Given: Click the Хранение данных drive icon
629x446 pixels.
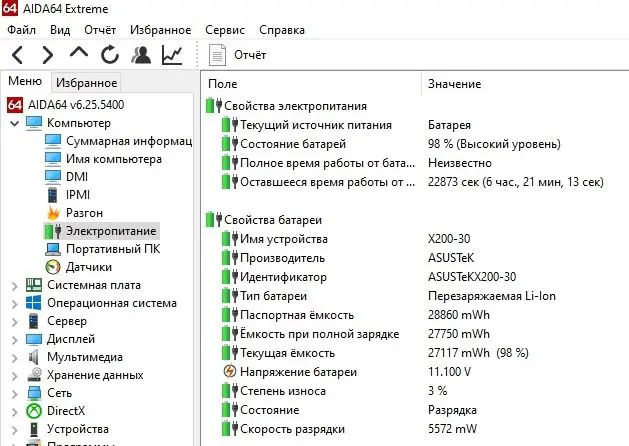Looking at the screenshot, I should tap(34, 375).
